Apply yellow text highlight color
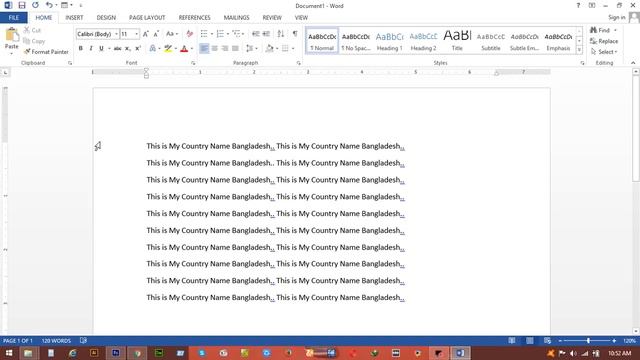Image resolution: width=640 pixels, height=360 pixels. point(168,49)
